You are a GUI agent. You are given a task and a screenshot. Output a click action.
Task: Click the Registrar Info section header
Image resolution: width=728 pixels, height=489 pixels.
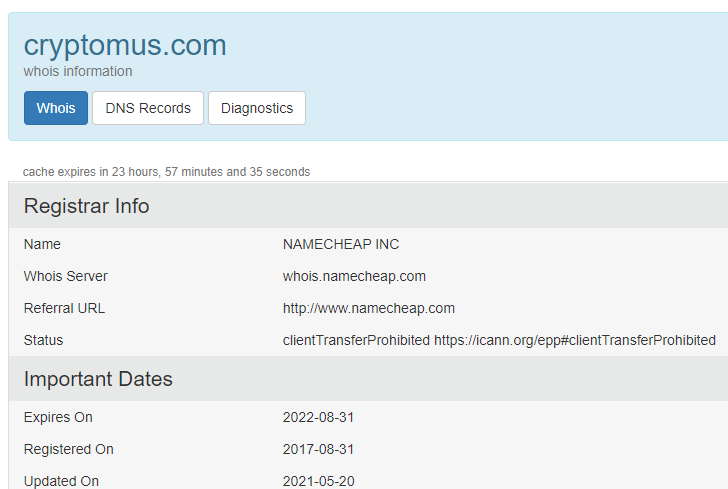tap(87, 206)
